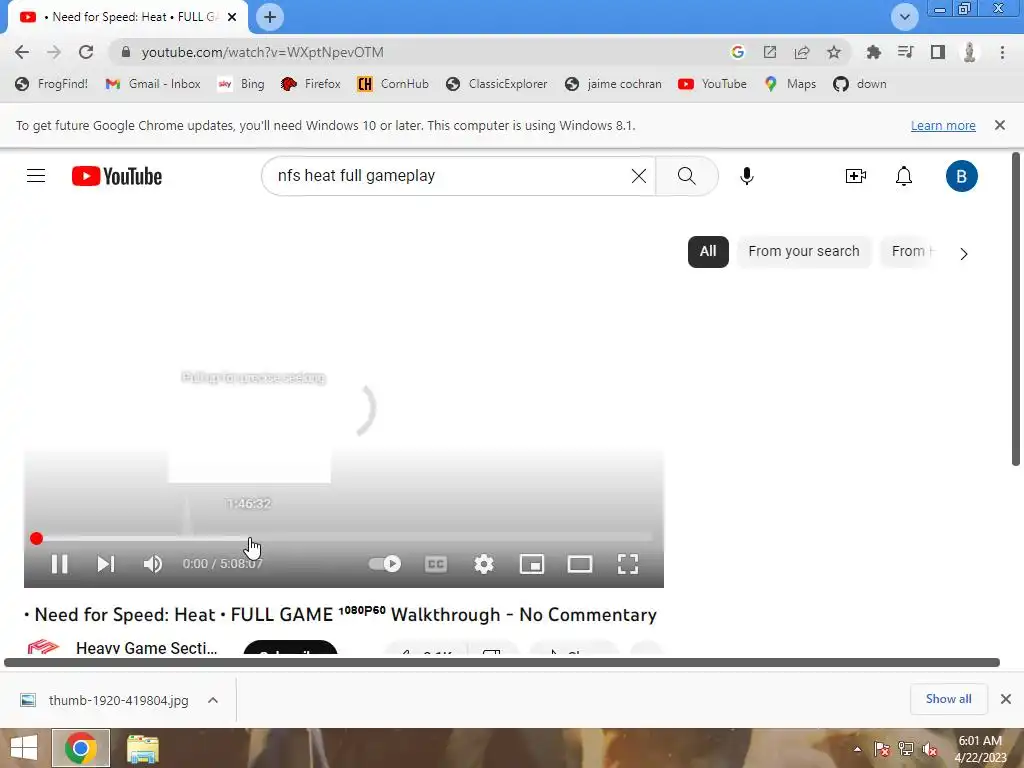
Task: Click the video progress bar
Action: click(344, 538)
